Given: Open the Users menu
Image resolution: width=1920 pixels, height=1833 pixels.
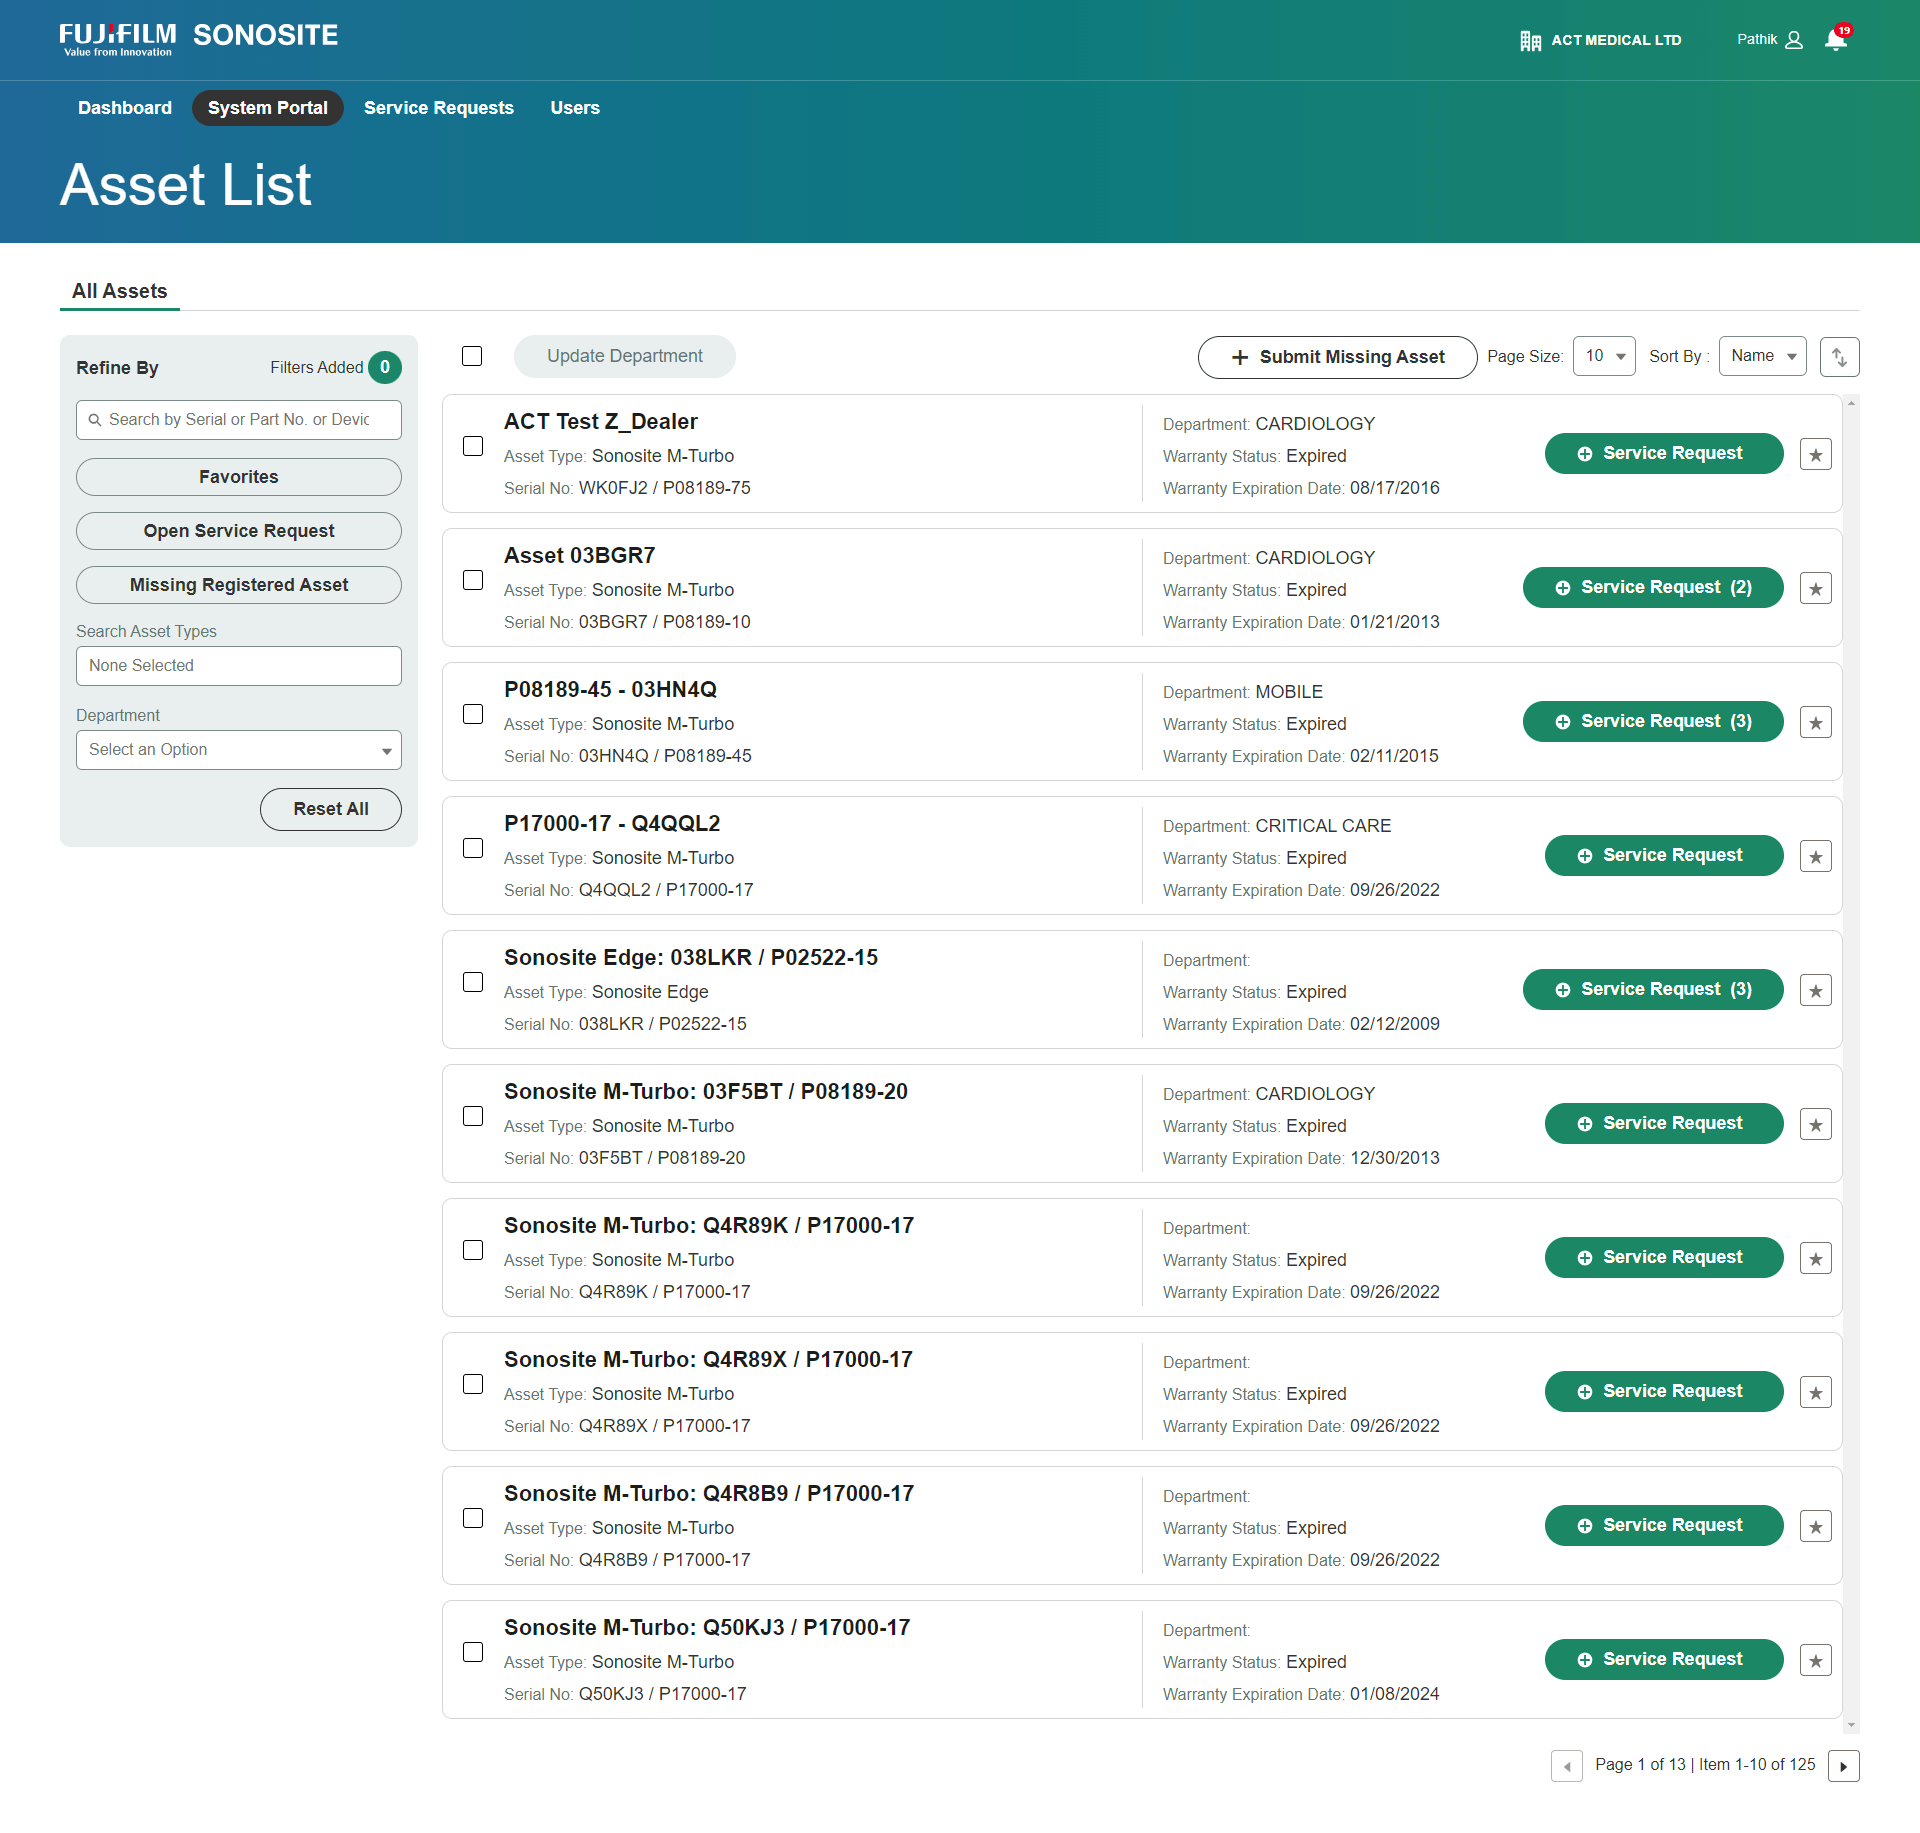Looking at the screenshot, I should click(x=575, y=108).
